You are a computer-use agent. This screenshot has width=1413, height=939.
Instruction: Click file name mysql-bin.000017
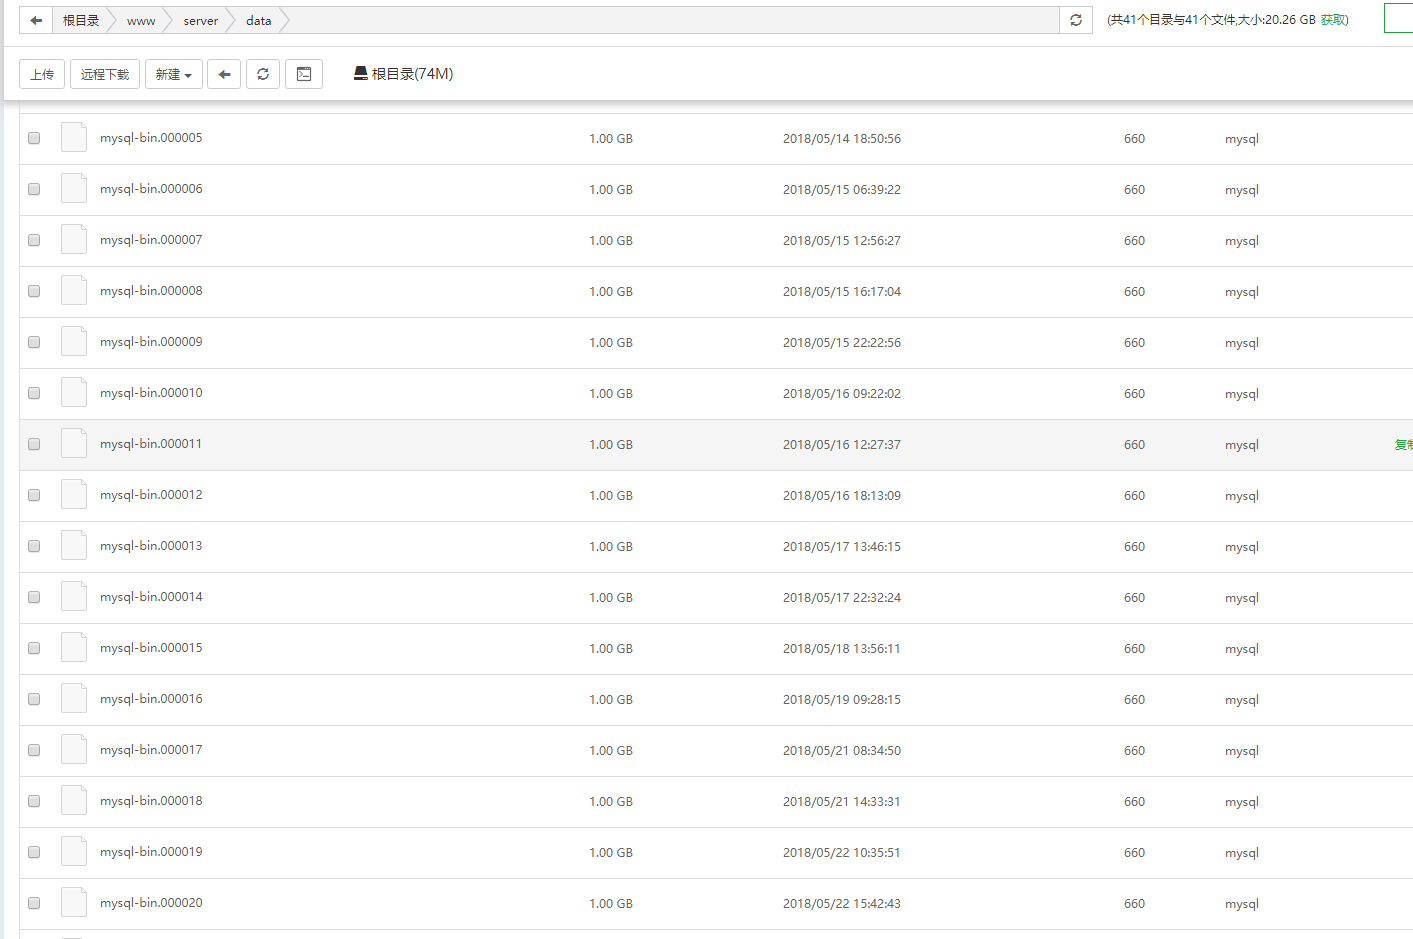coord(151,750)
